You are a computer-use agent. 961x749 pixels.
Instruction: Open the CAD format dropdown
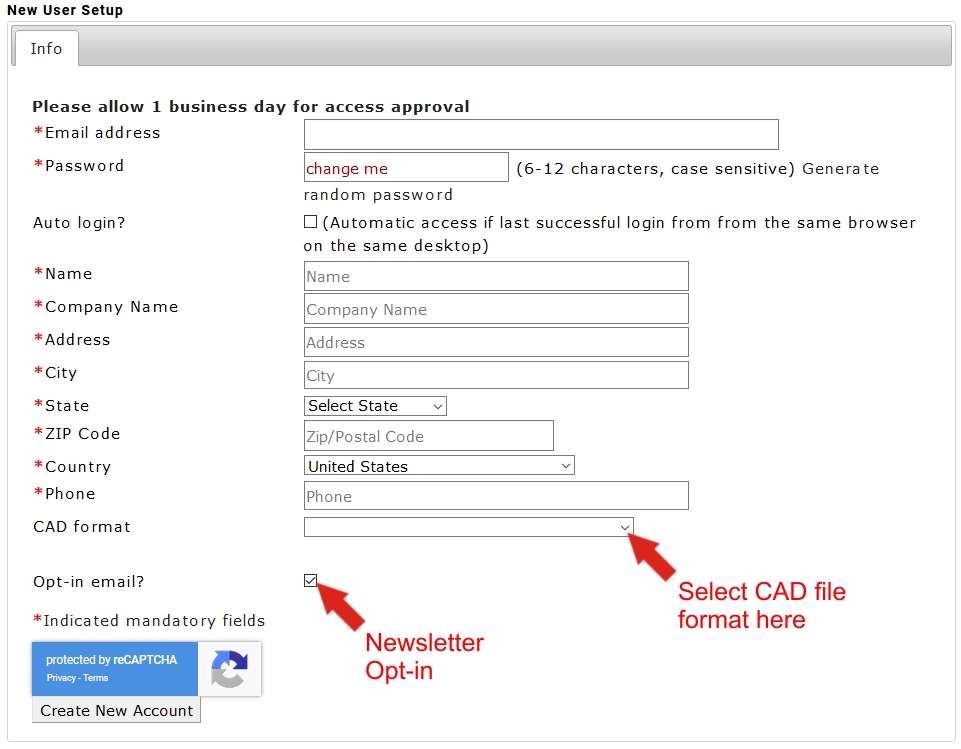pos(468,527)
